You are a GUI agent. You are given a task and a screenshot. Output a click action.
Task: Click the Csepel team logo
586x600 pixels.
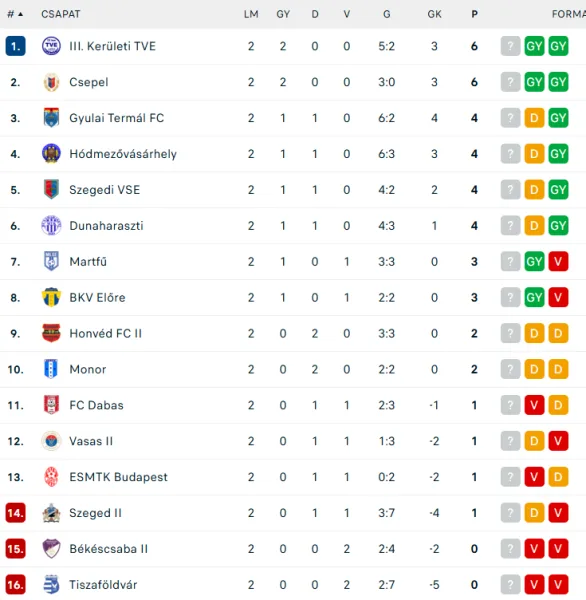pos(51,82)
